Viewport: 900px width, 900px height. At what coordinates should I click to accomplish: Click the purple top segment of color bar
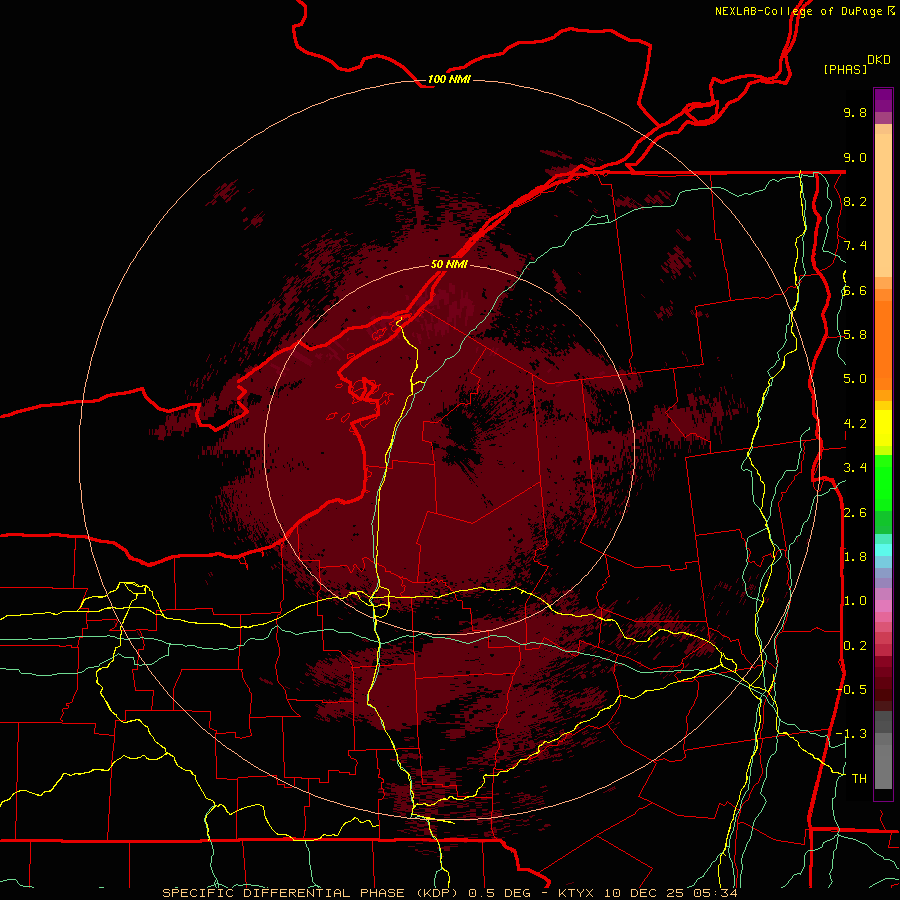[x=883, y=100]
